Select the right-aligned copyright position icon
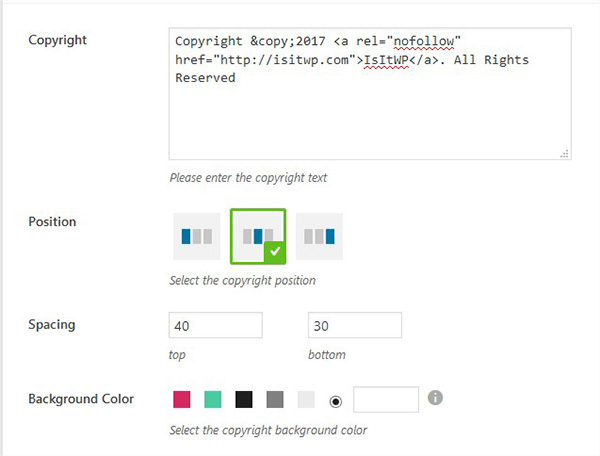 [x=319, y=236]
